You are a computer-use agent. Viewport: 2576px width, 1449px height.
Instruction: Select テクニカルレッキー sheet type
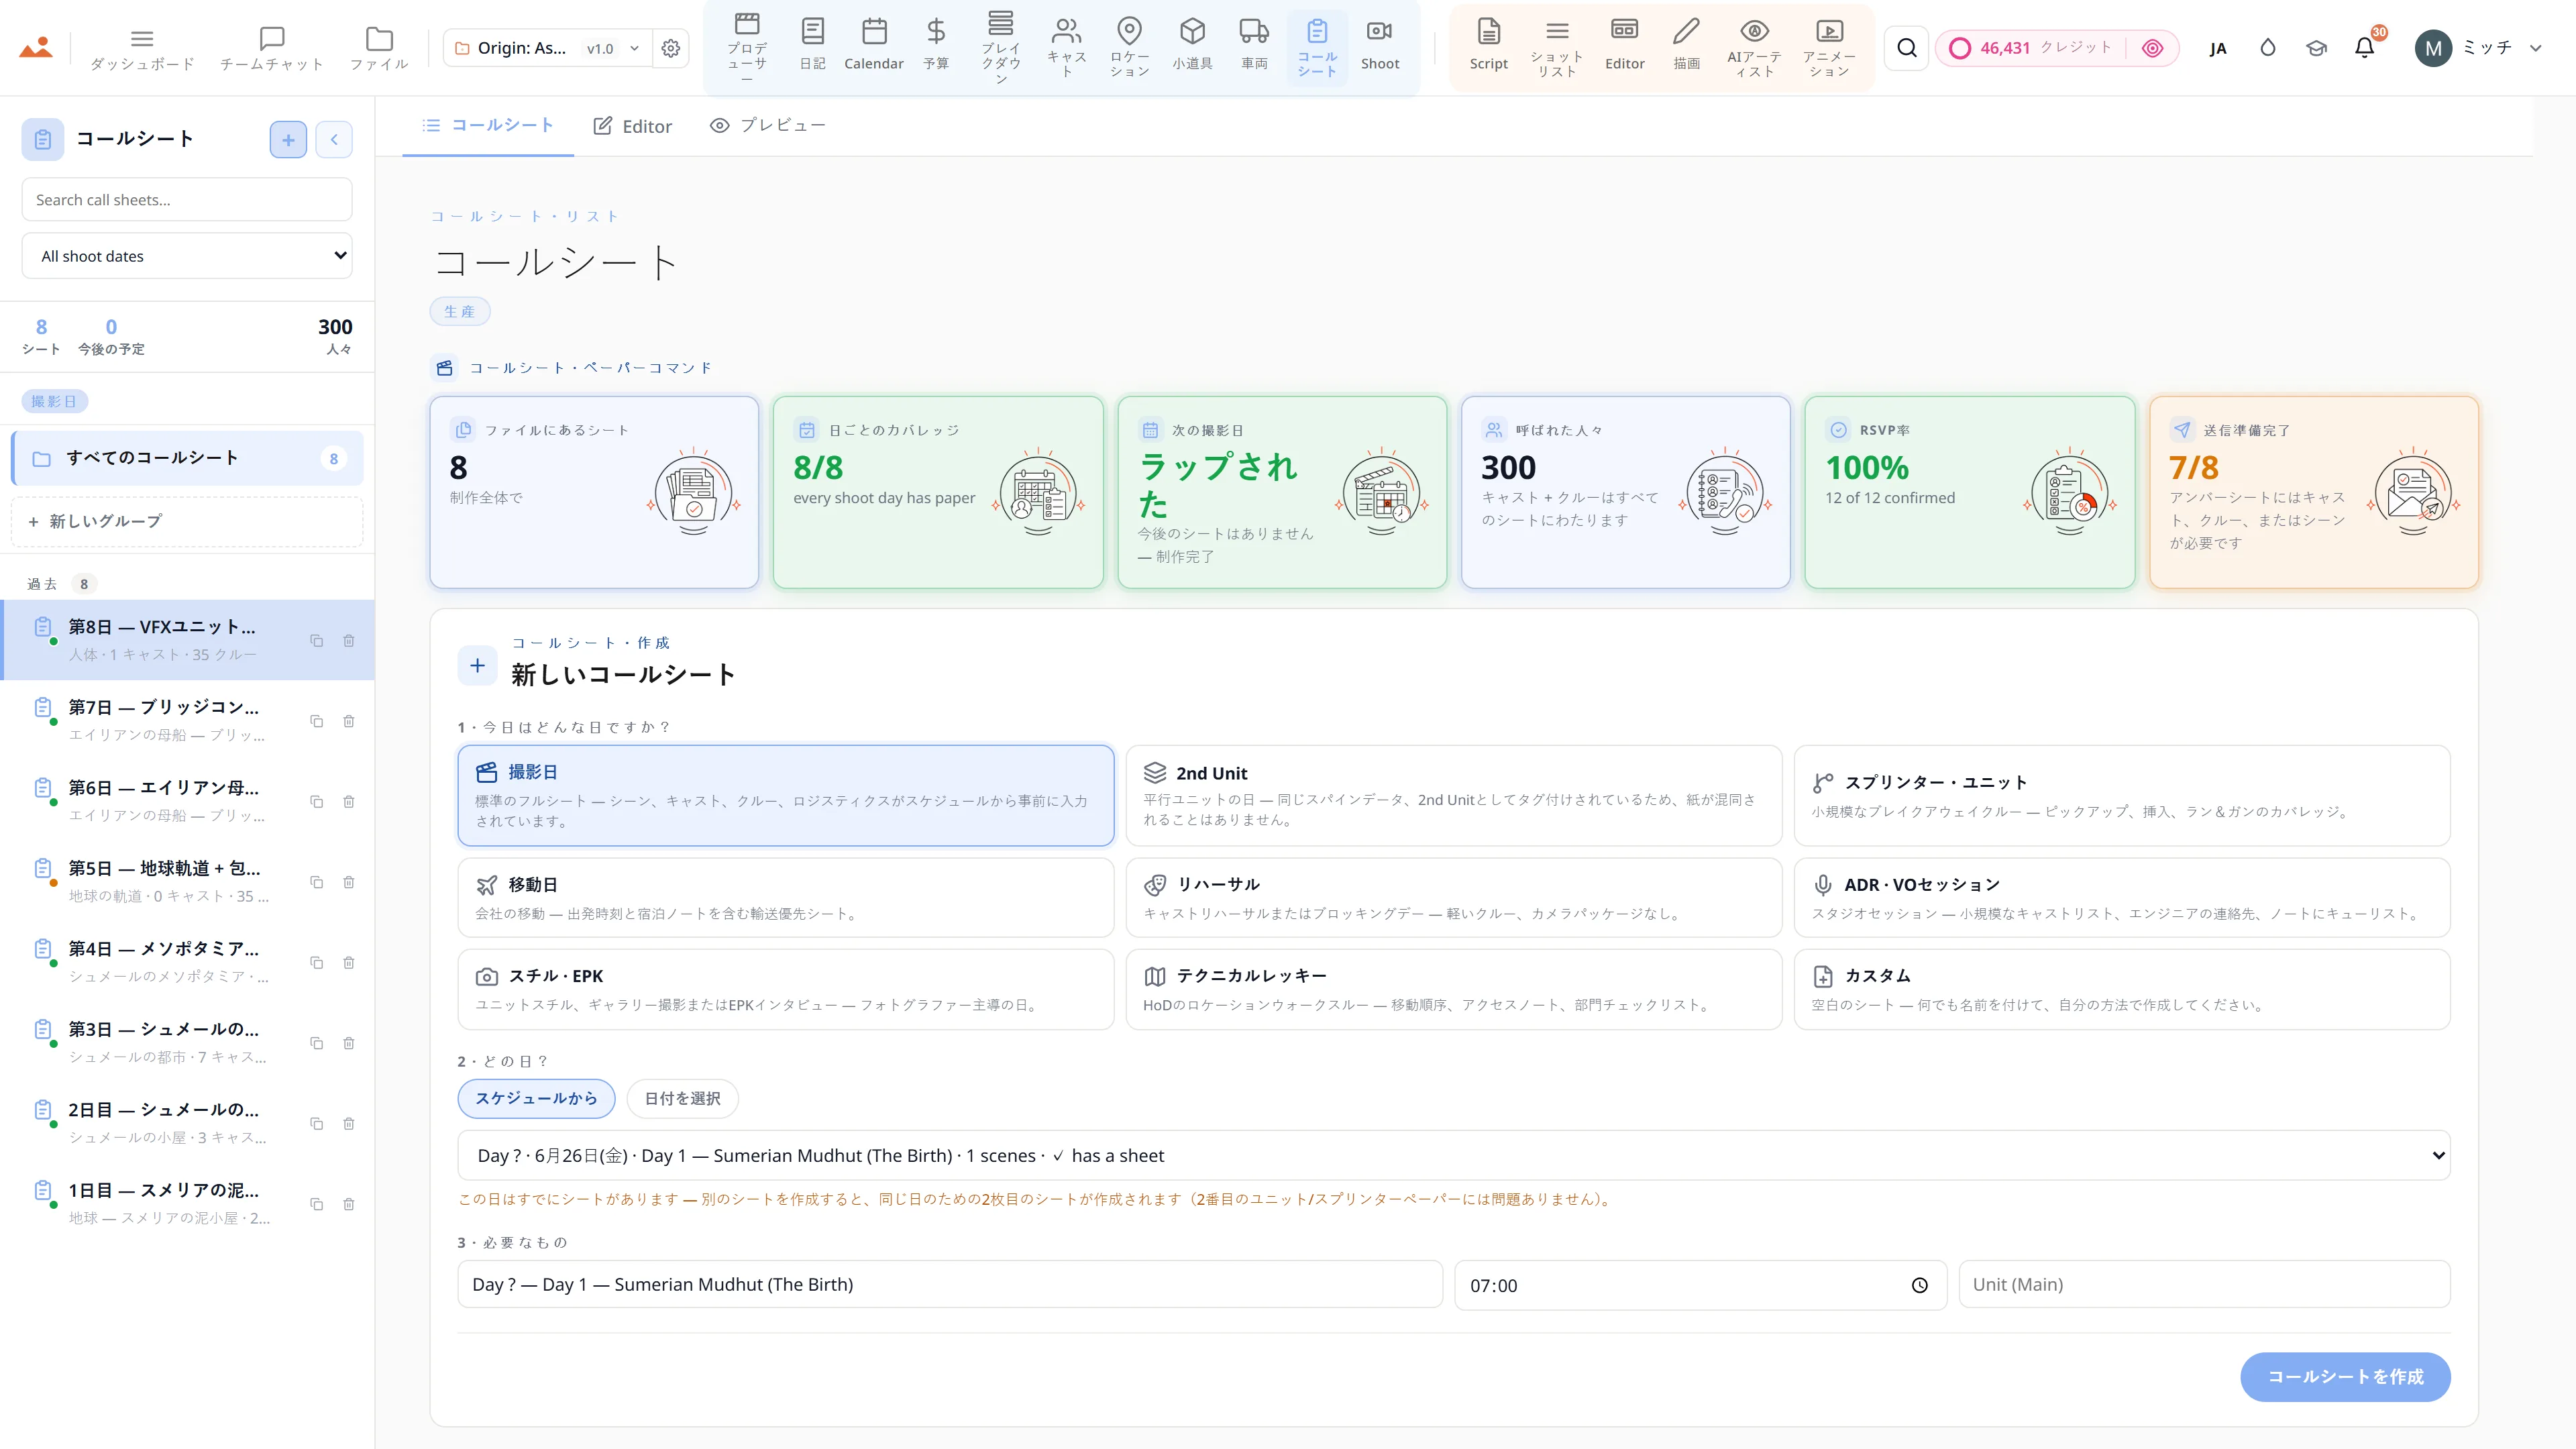[x=1453, y=989]
